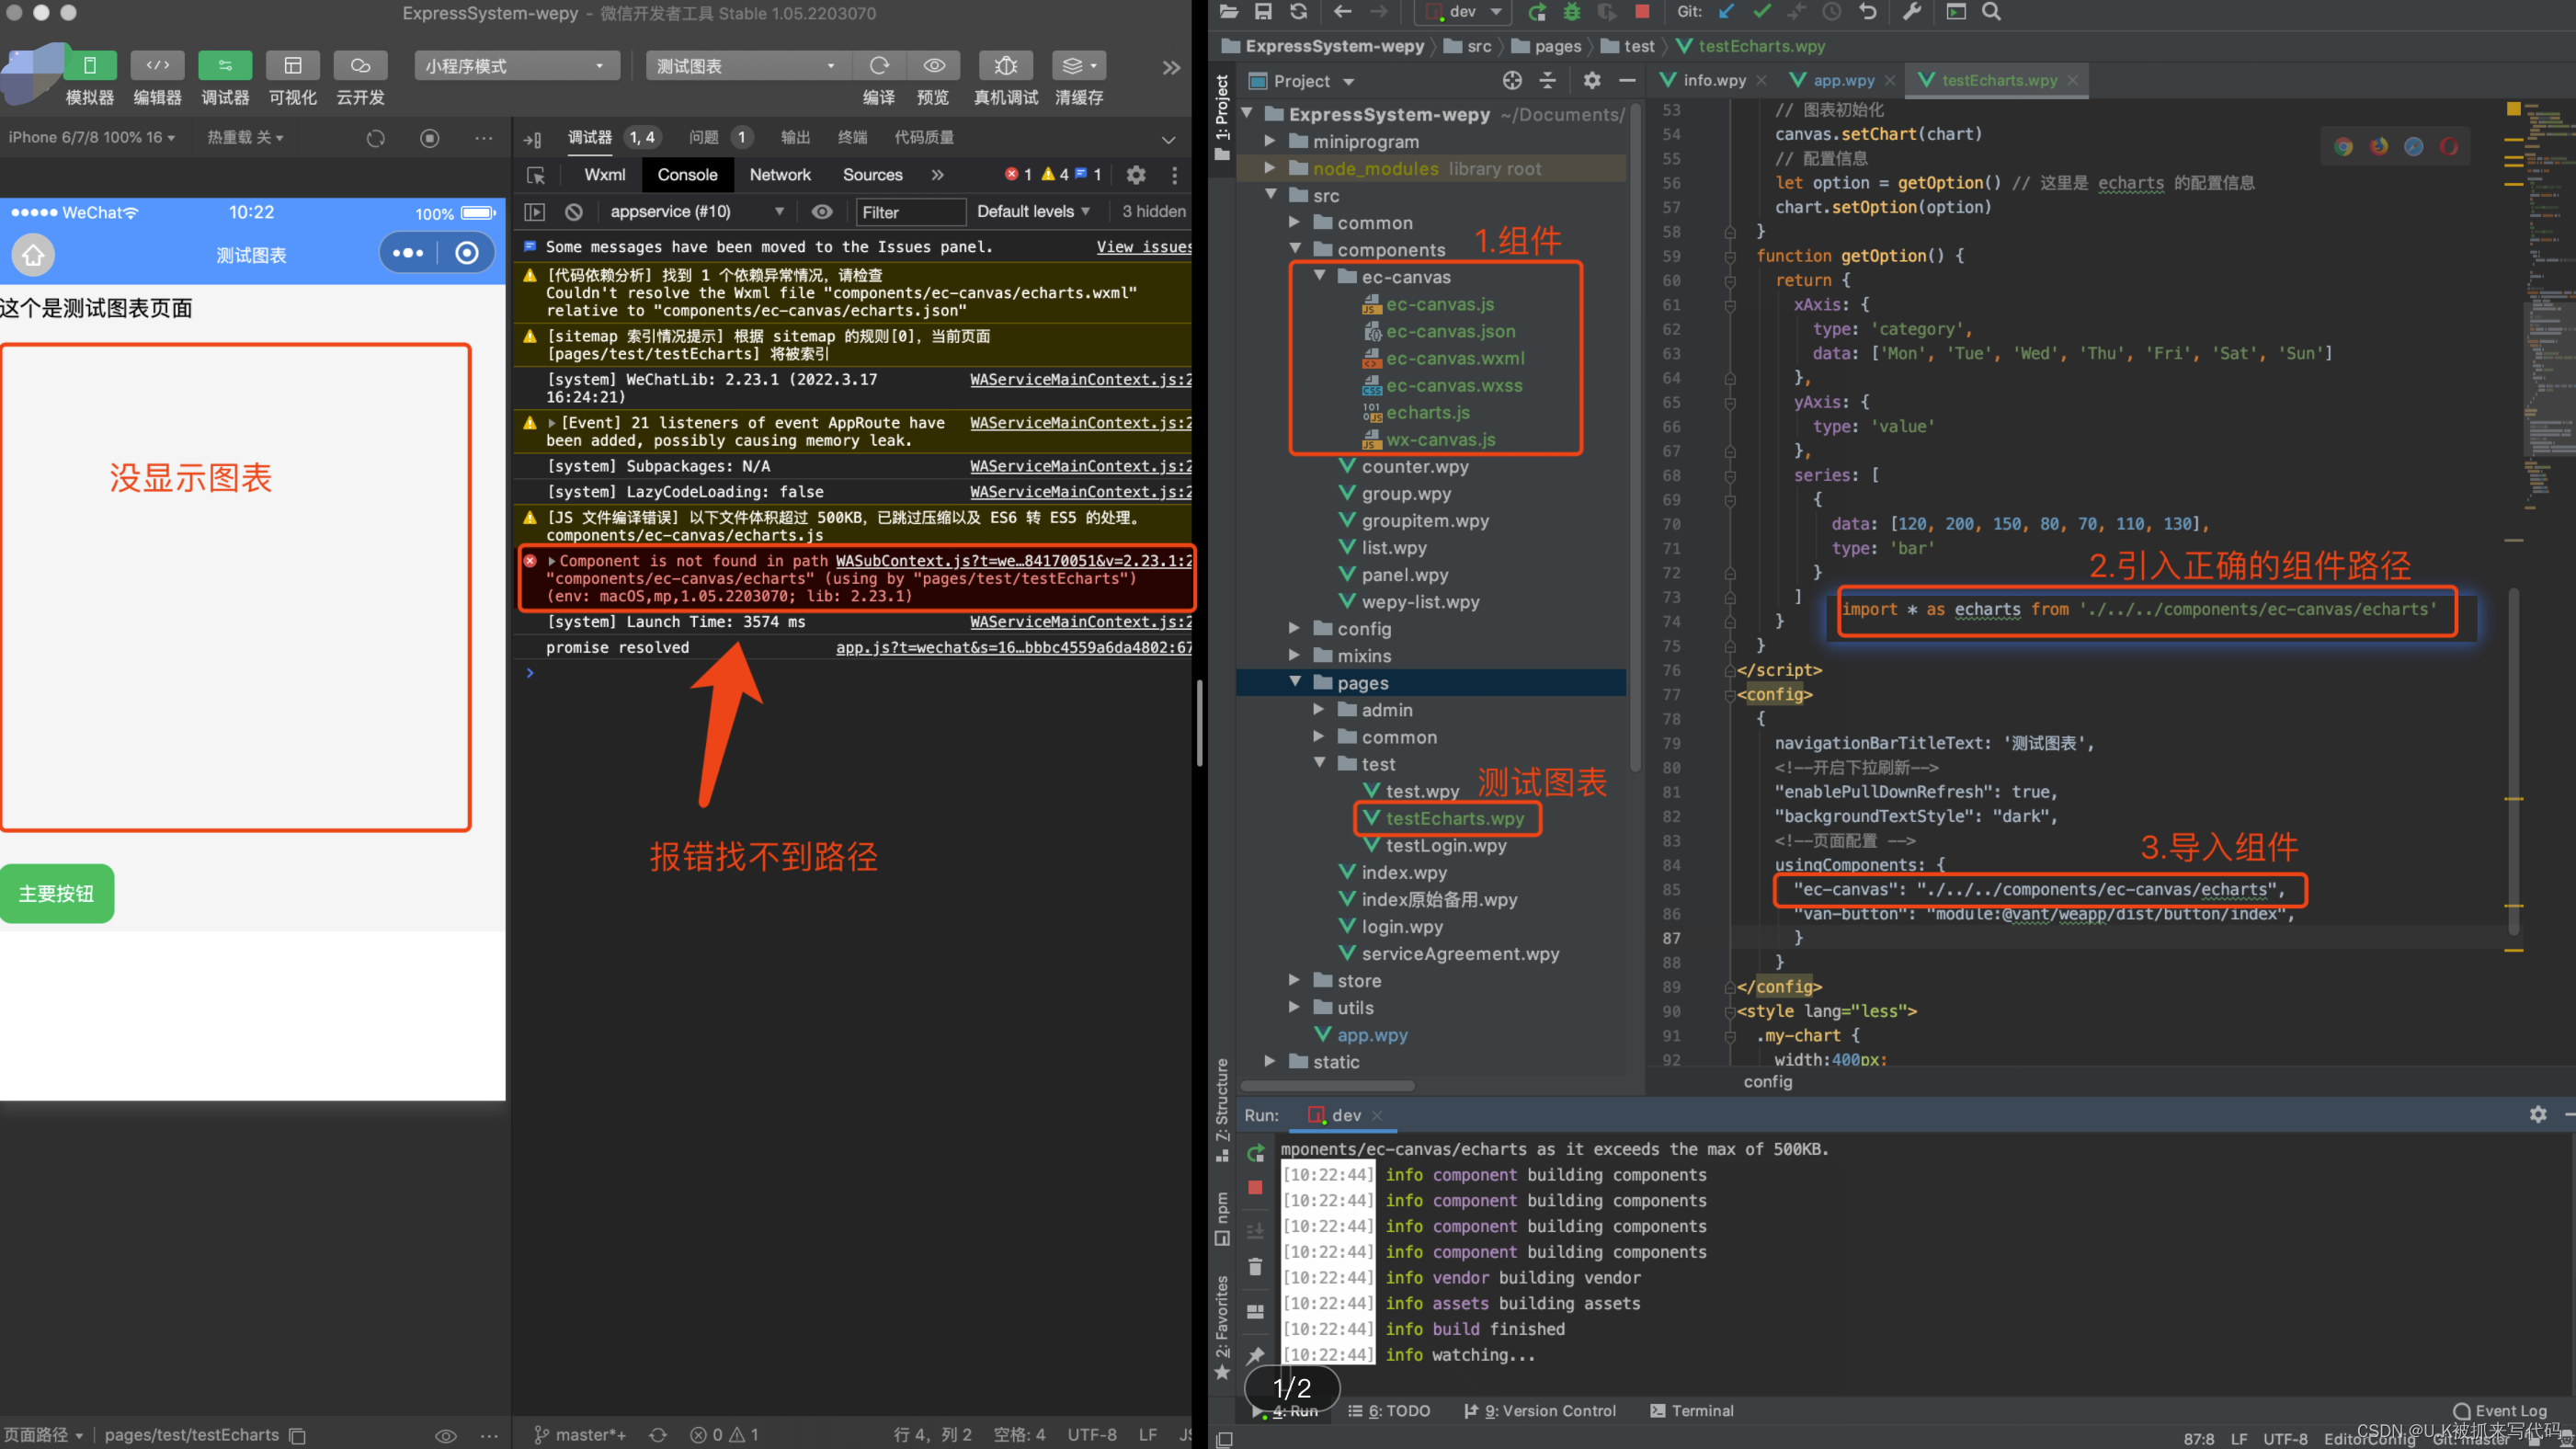Open the dev run configuration dropdown in IDE
The height and width of the screenshot is (1449, 2576).
point(1463,12)
